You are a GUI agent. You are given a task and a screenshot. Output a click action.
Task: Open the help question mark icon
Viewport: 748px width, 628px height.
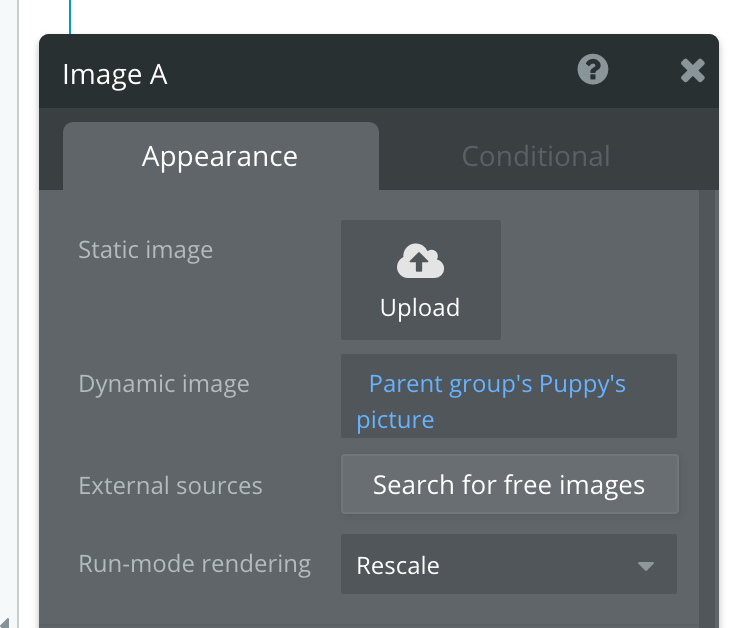click(593, 70)
